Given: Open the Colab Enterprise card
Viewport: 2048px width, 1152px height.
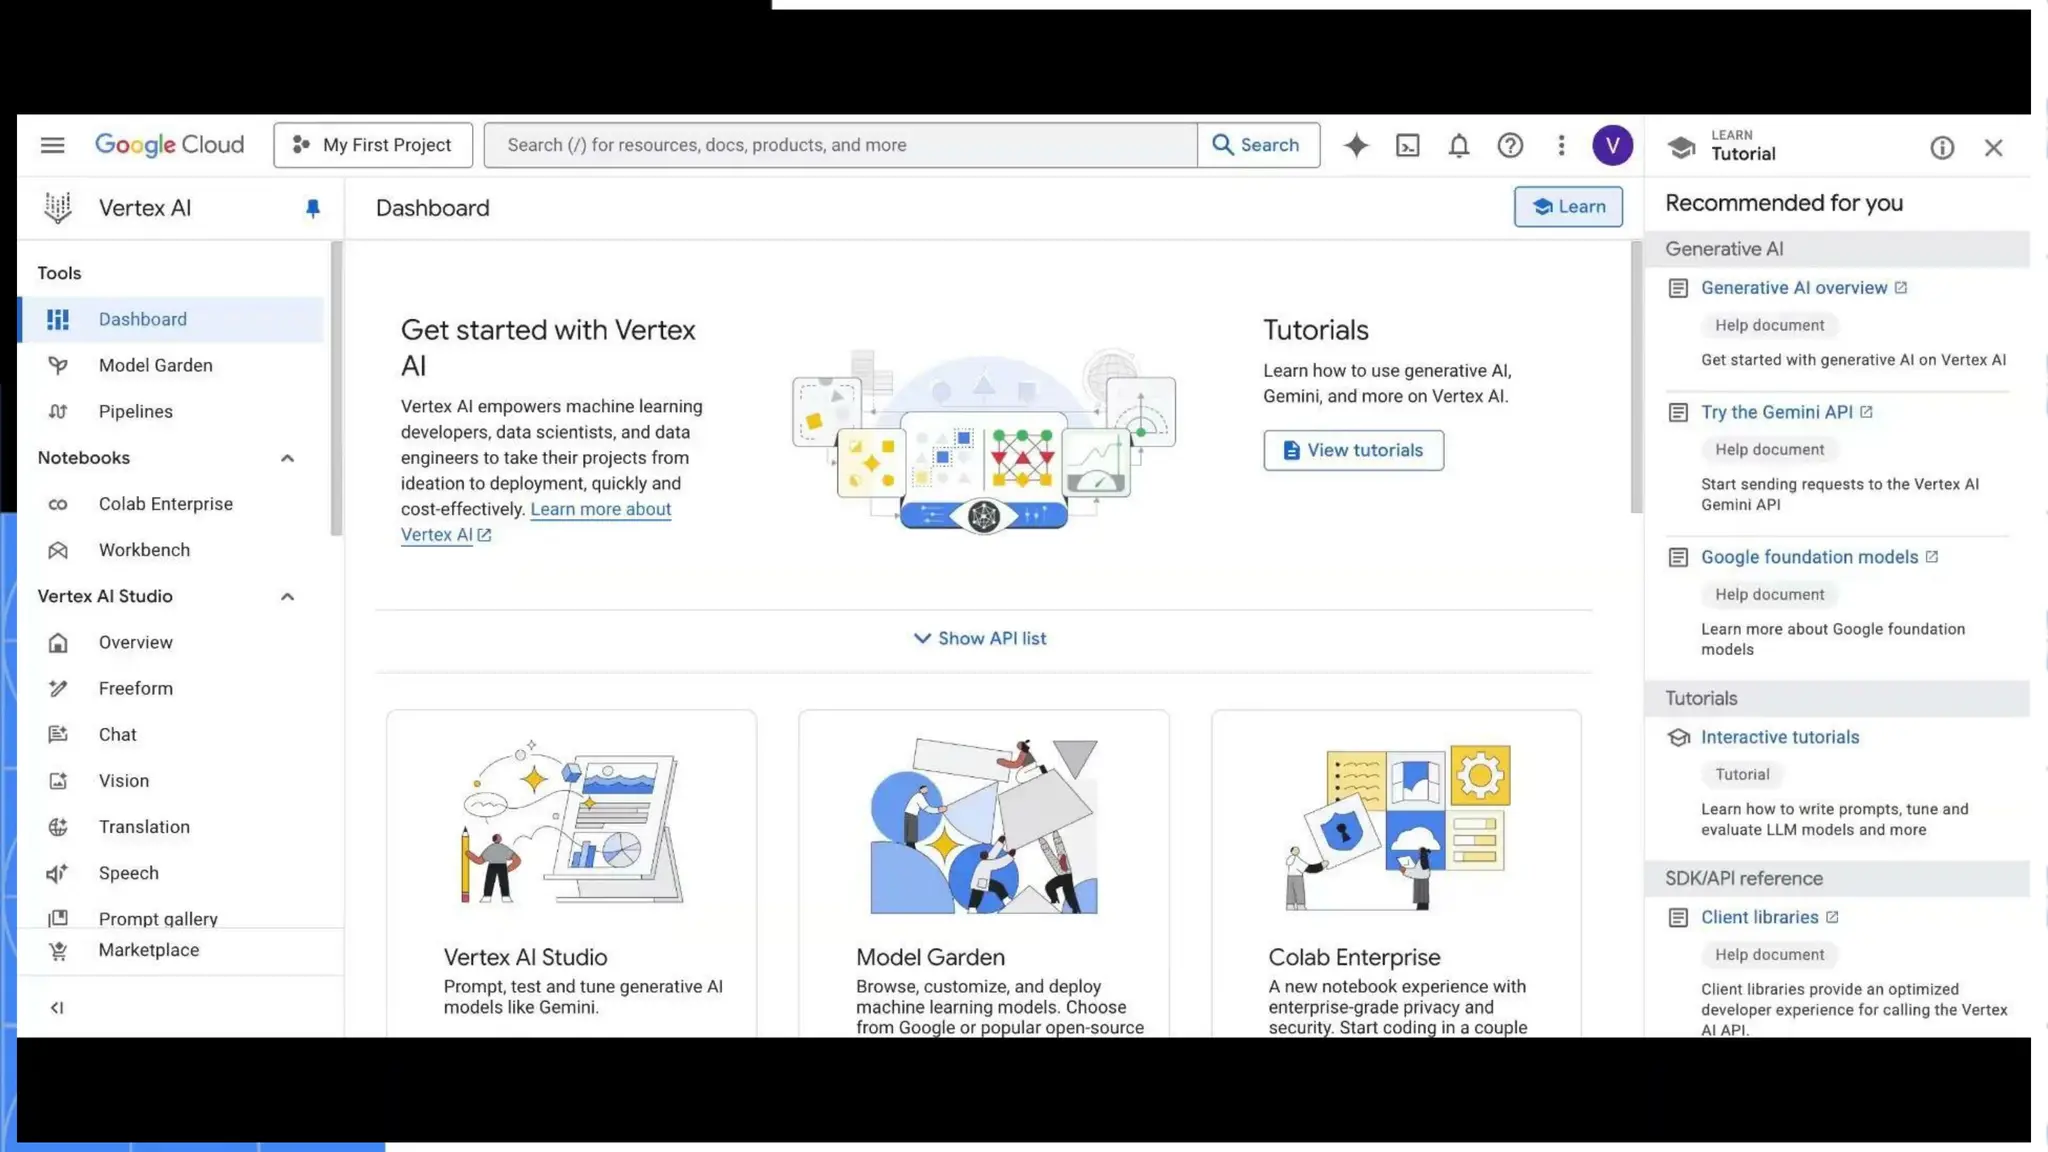Looking at the screenshot, I should click(x=1396, y=874).
